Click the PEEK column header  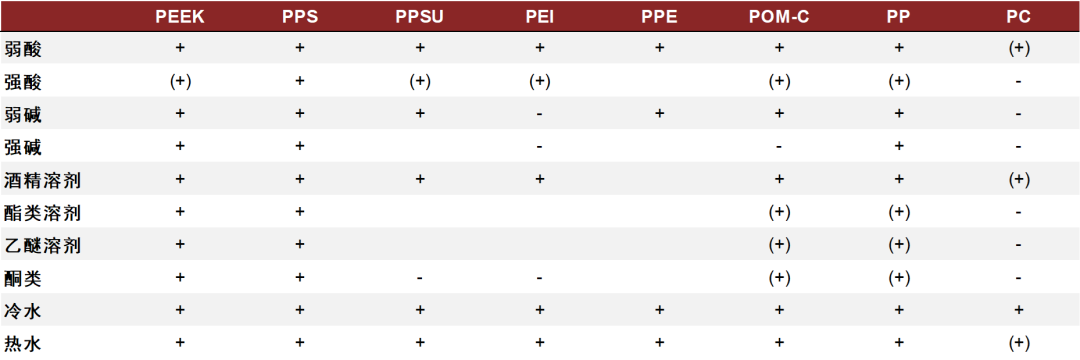180,17
